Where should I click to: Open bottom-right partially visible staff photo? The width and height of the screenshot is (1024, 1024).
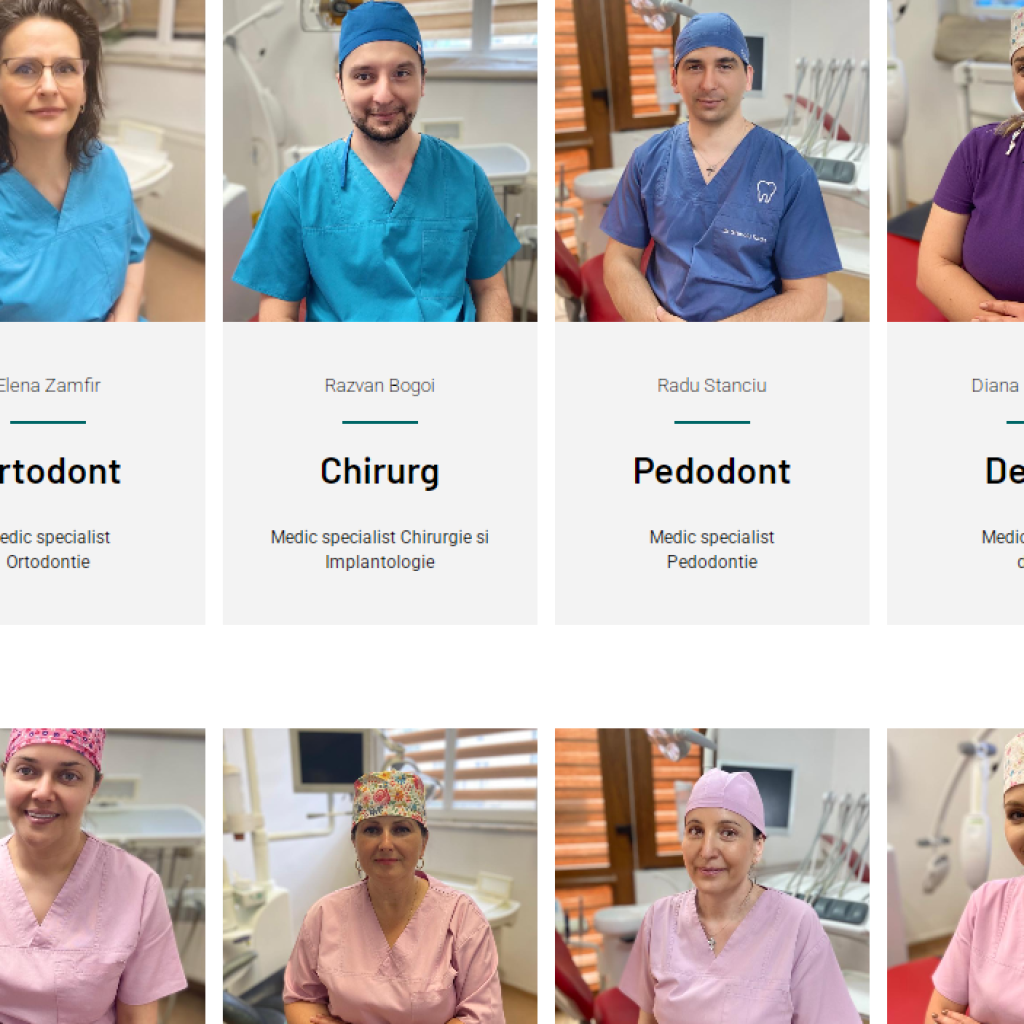tap(955, 876)
